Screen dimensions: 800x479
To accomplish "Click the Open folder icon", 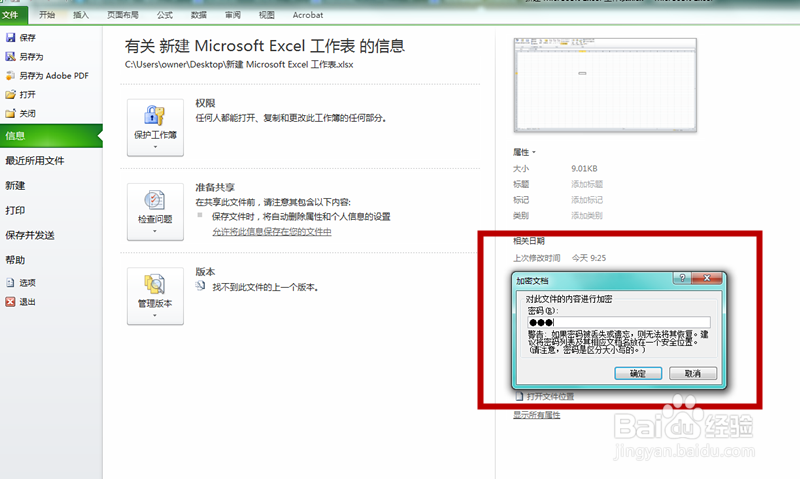I will tap(10, 94).
